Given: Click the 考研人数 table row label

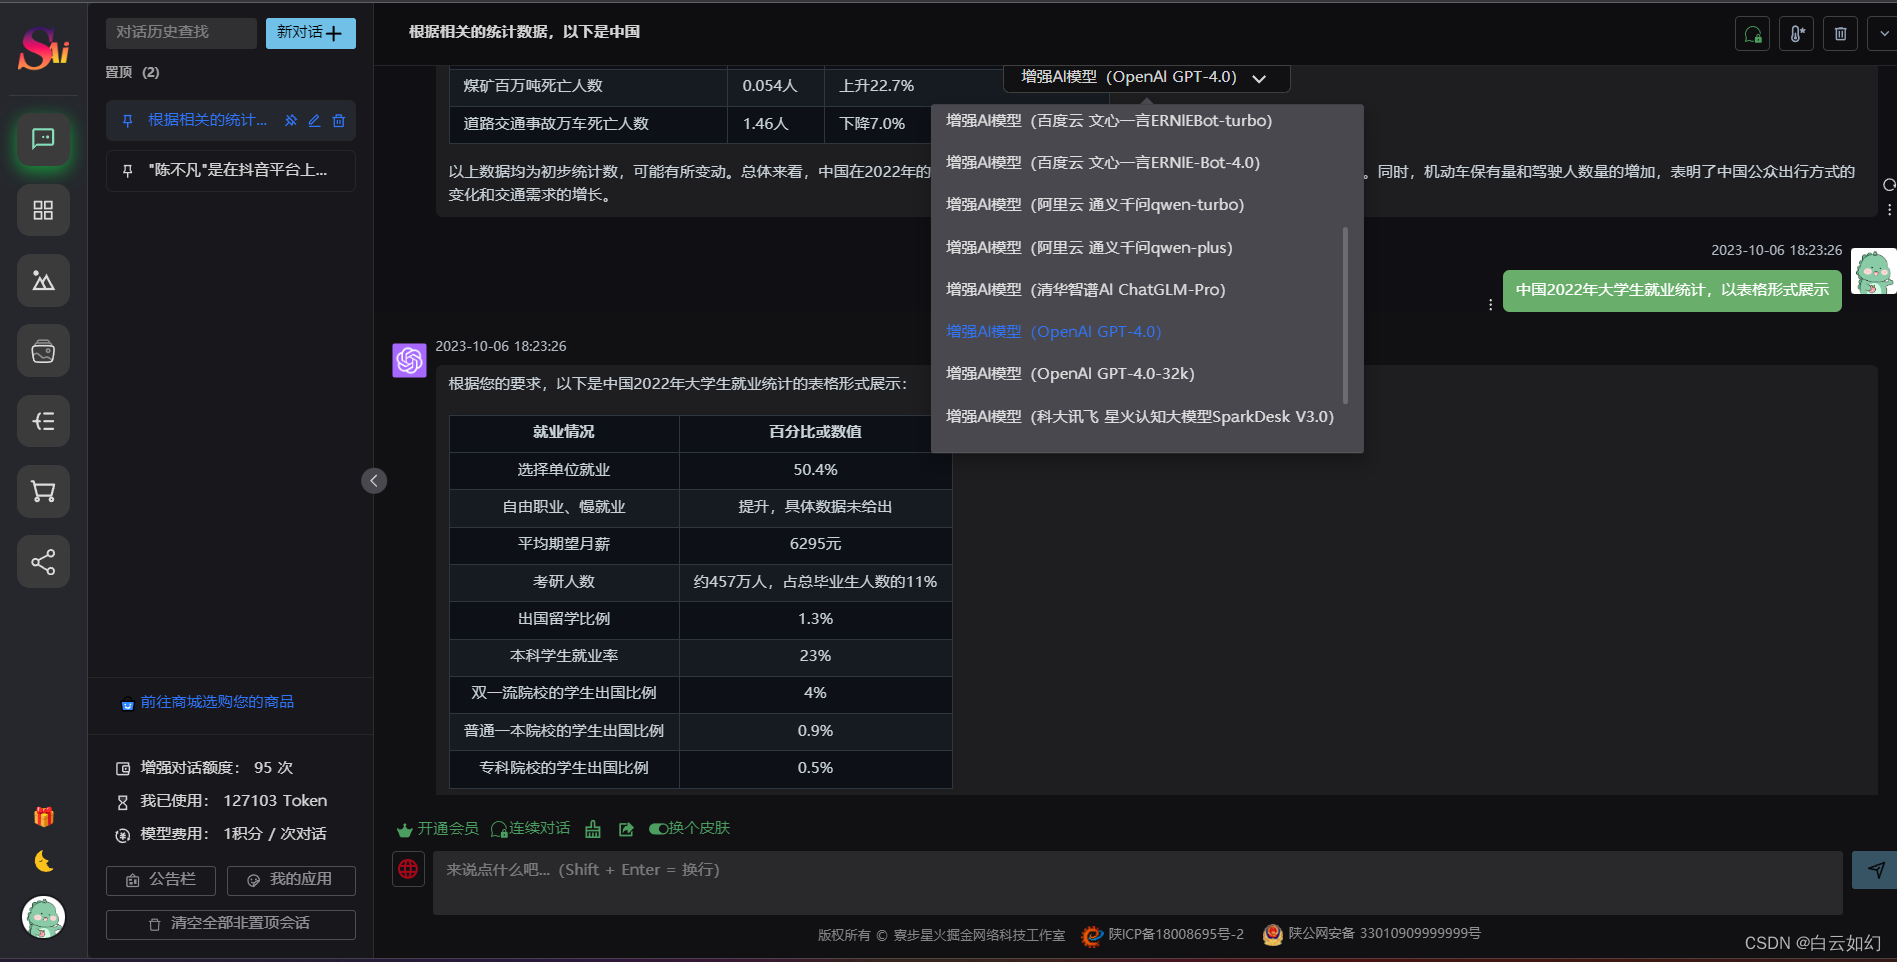Looking at the screenshot, I should click(x=564, y=582).
